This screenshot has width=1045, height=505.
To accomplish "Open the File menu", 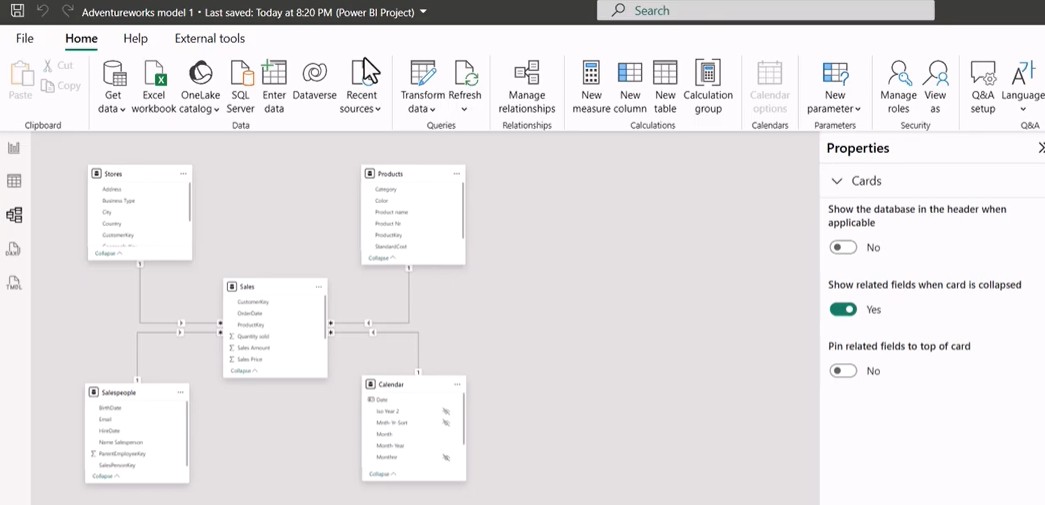I will pos(24,38).
